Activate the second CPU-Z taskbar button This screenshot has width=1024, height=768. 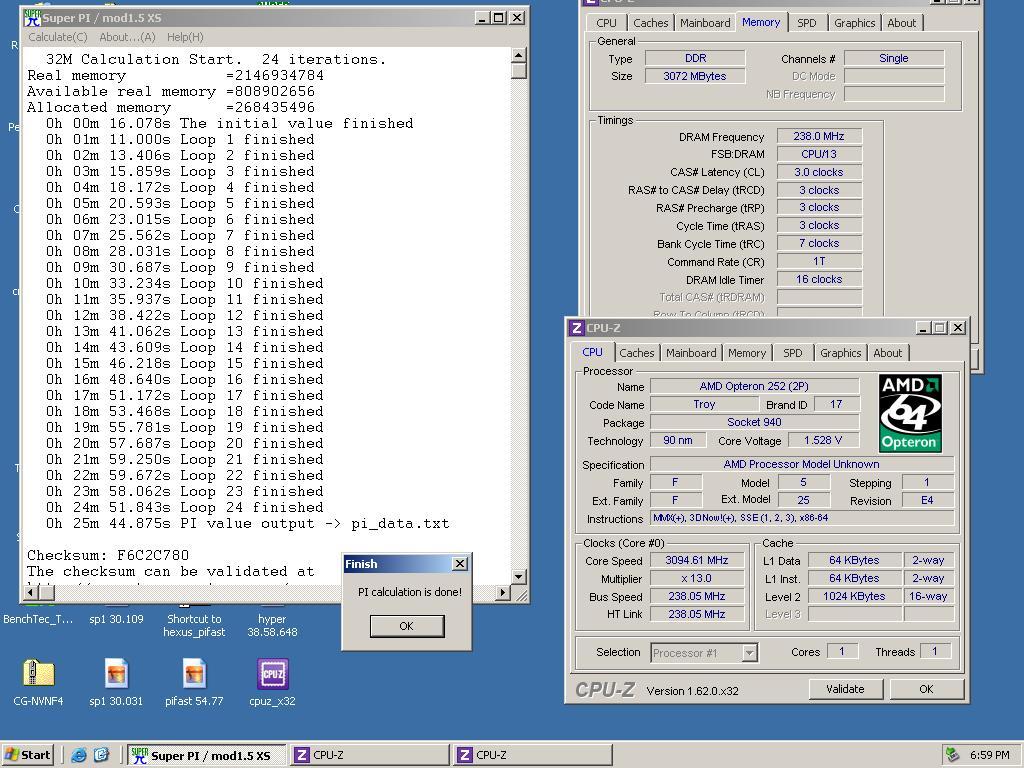pos(533,756)
